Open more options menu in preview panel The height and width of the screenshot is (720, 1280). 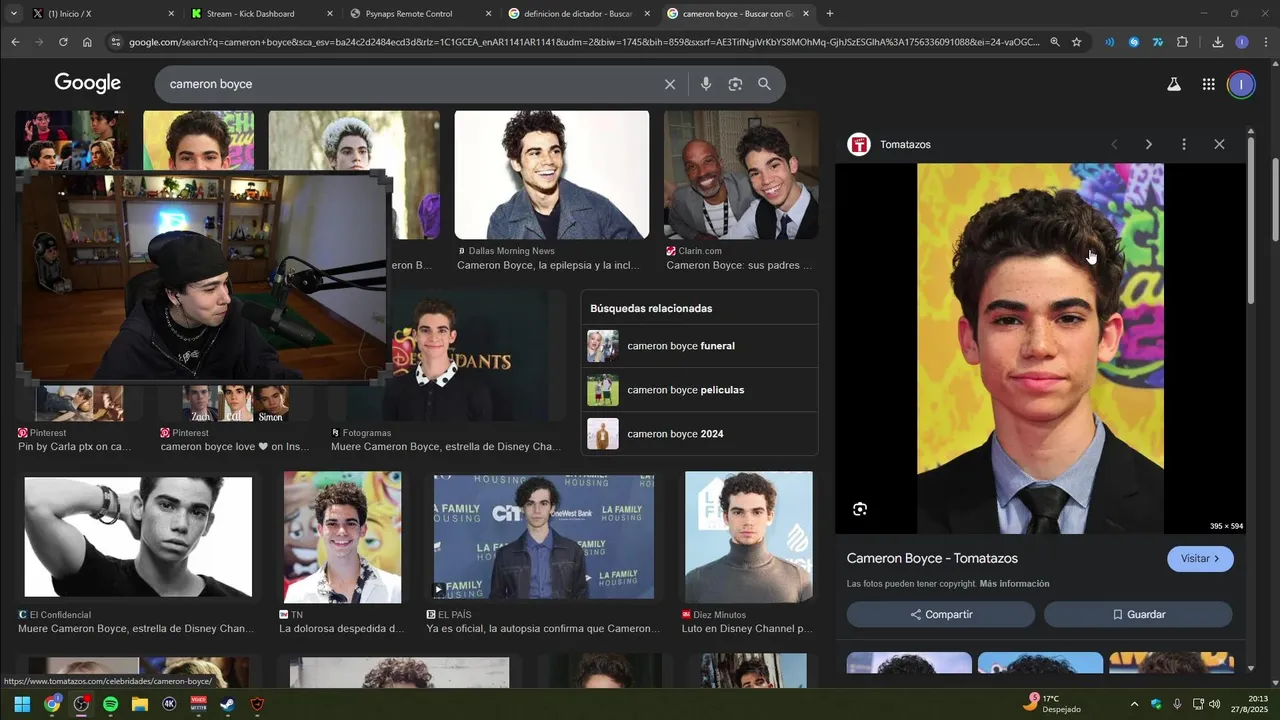[x=1184, y=144]
